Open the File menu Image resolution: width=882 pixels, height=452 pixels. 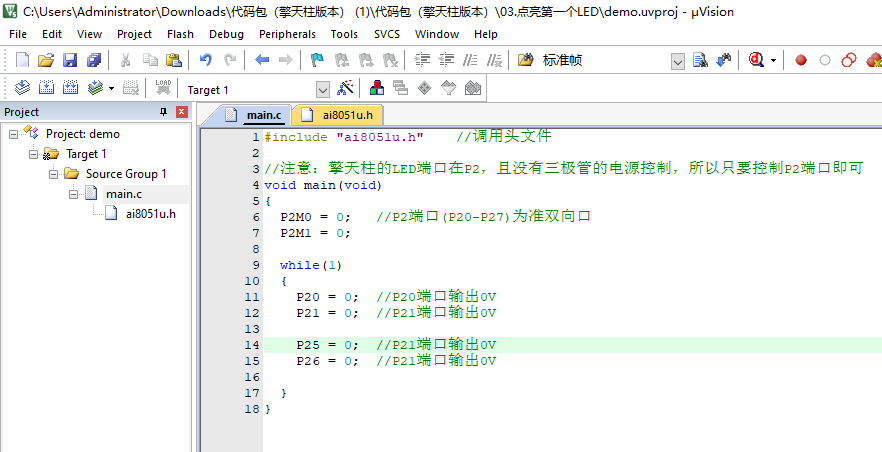coord(18,34)
